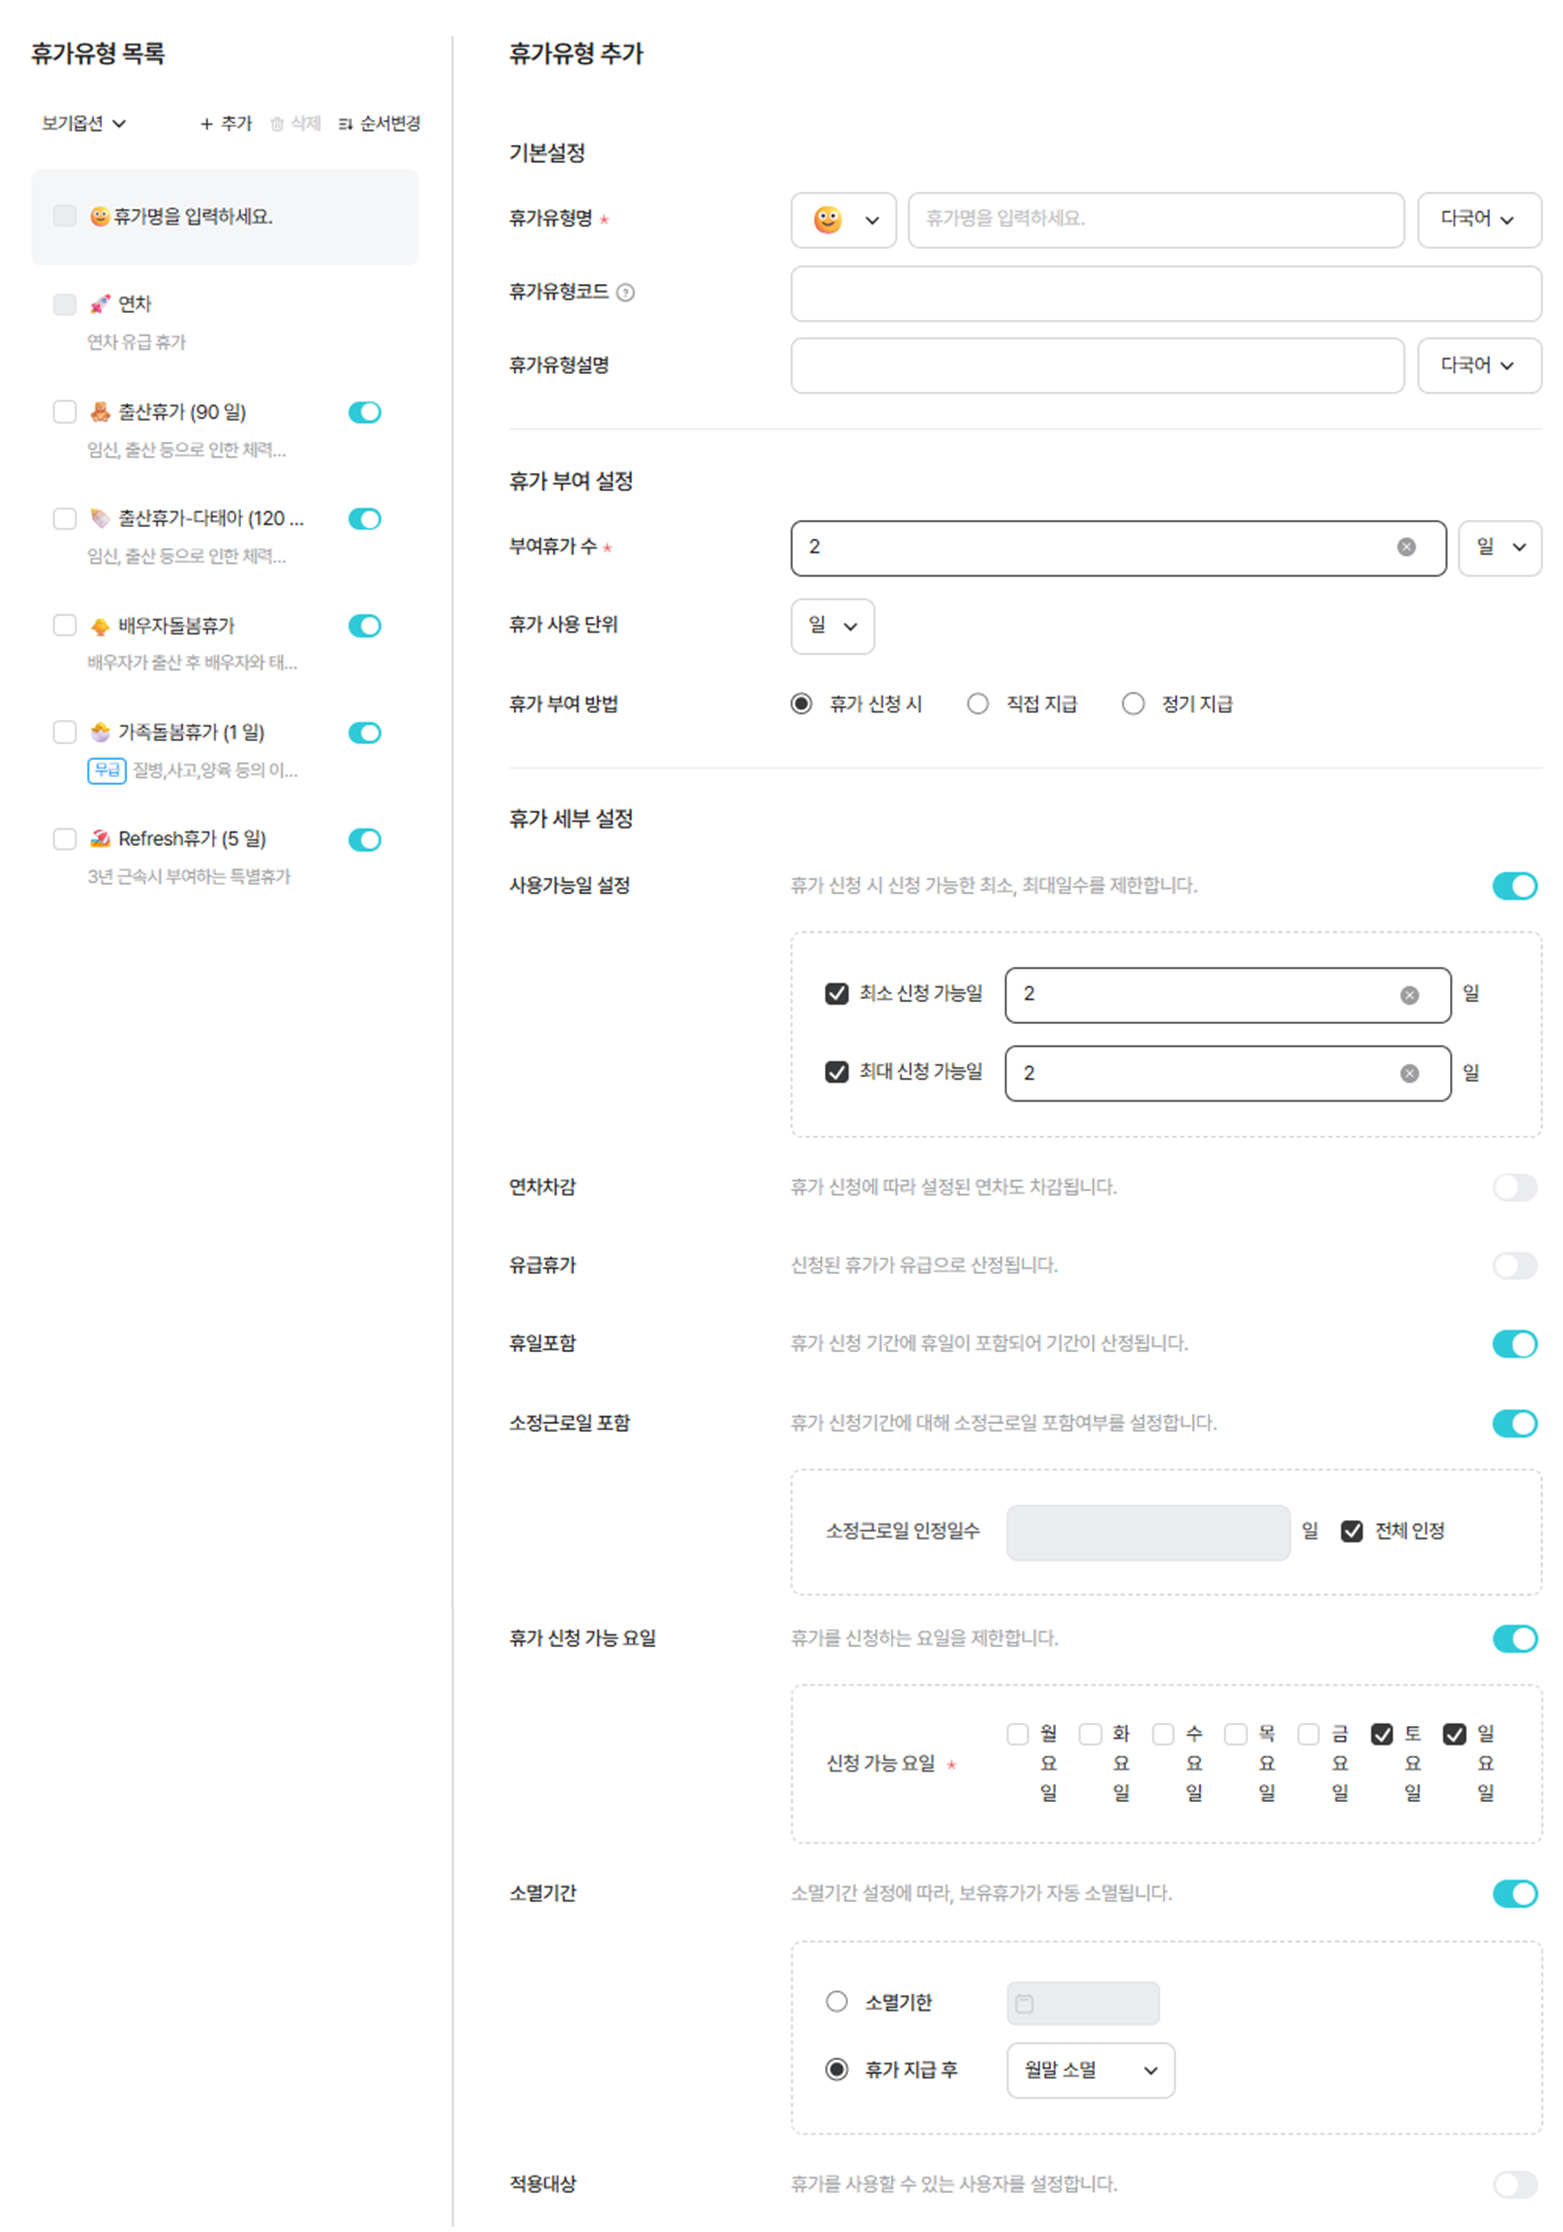The image size is (1563, 2232).
Task: Clear the 최대 신청 가능일 value with X icon
Action: 1408,1073
